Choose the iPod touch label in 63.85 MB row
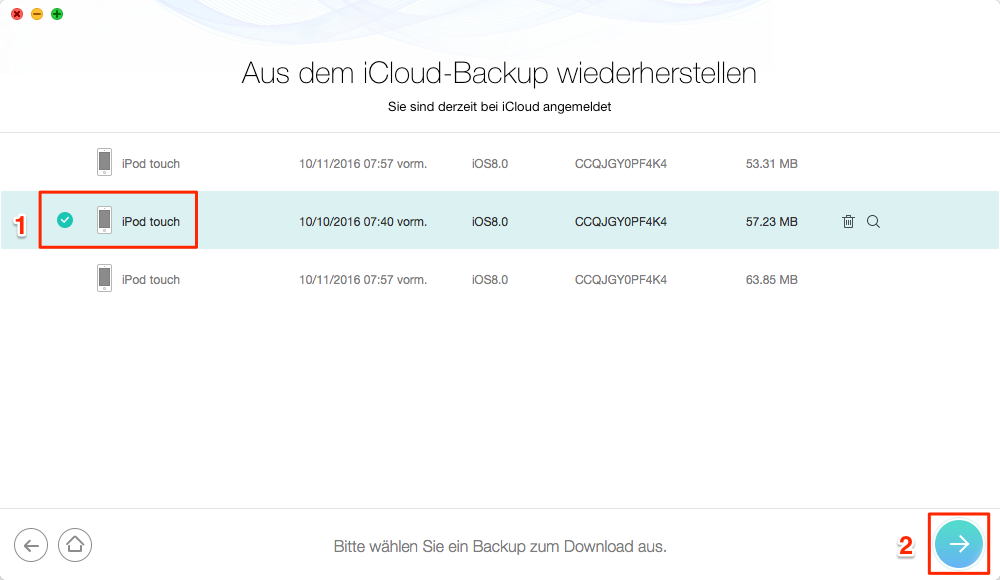This screenshot has width=1000, height=580. click(151, 280)
